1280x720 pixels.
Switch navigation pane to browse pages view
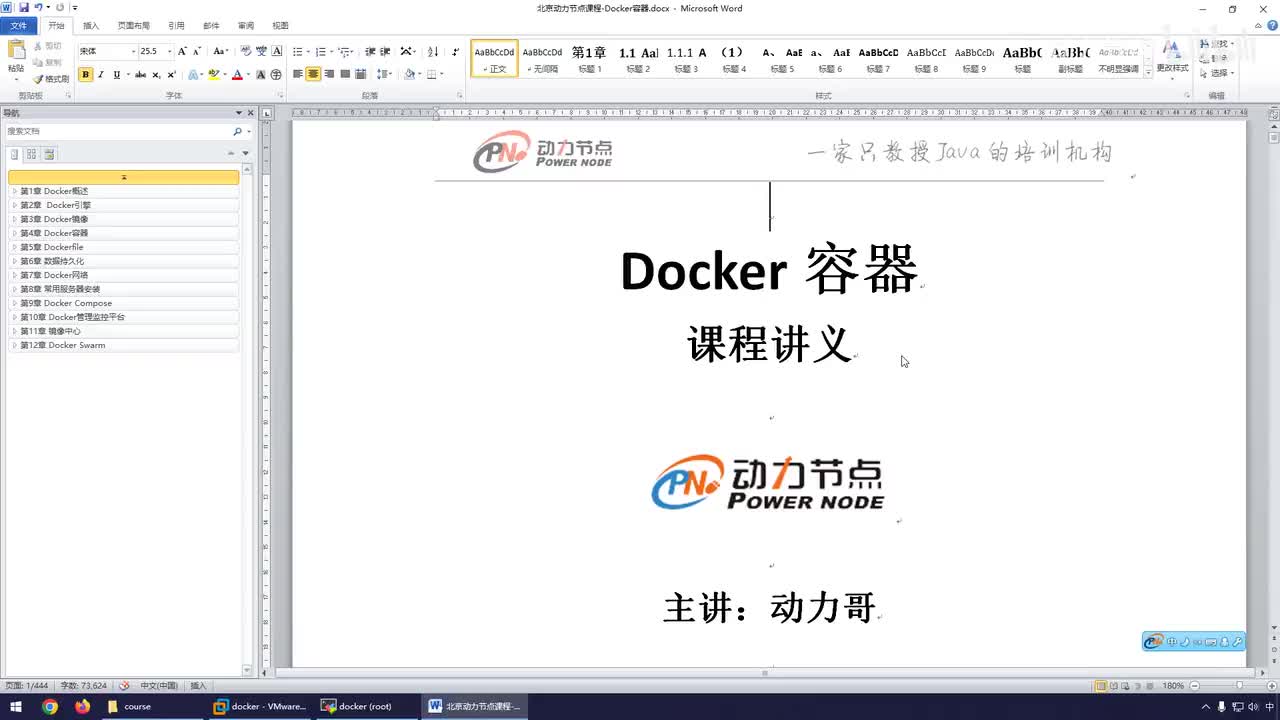31,154
